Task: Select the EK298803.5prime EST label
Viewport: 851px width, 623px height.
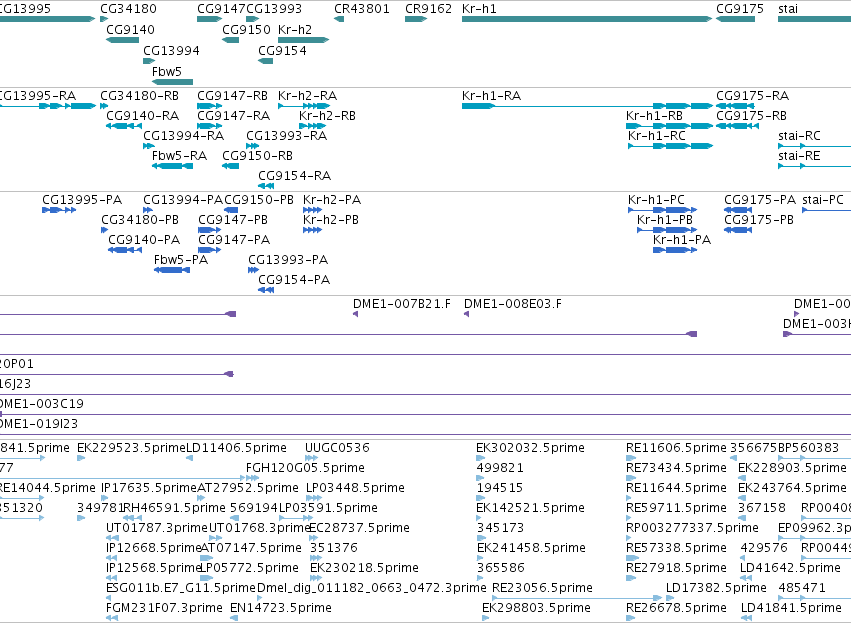Action: pyautogui.click(x=536, y=608)
